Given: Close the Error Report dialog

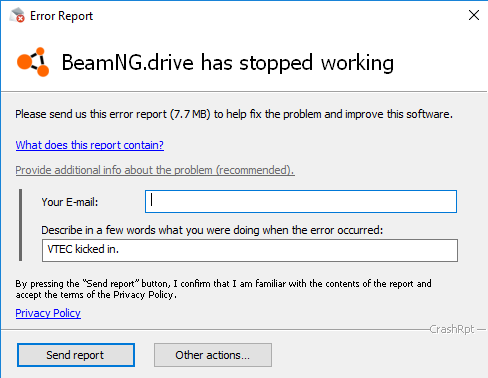Looking at the screenshot, I should point(474,15).
